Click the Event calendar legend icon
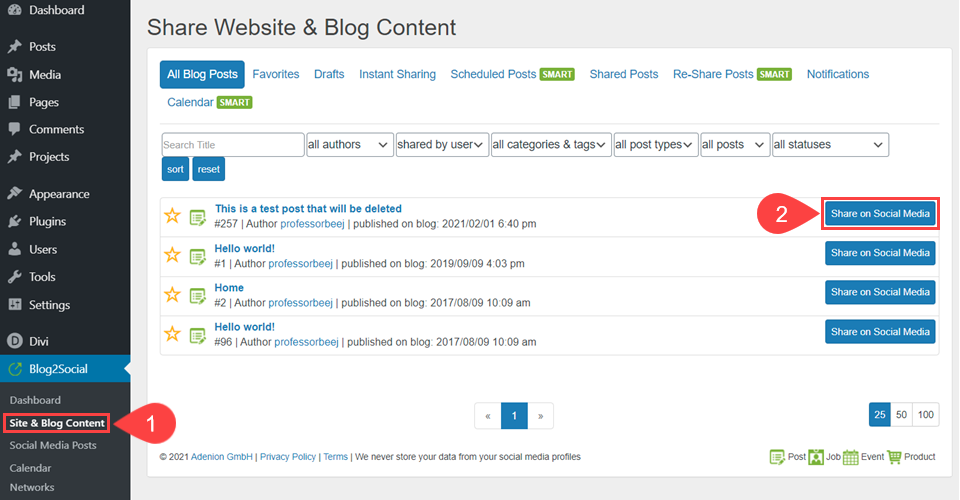 [850, 457]
